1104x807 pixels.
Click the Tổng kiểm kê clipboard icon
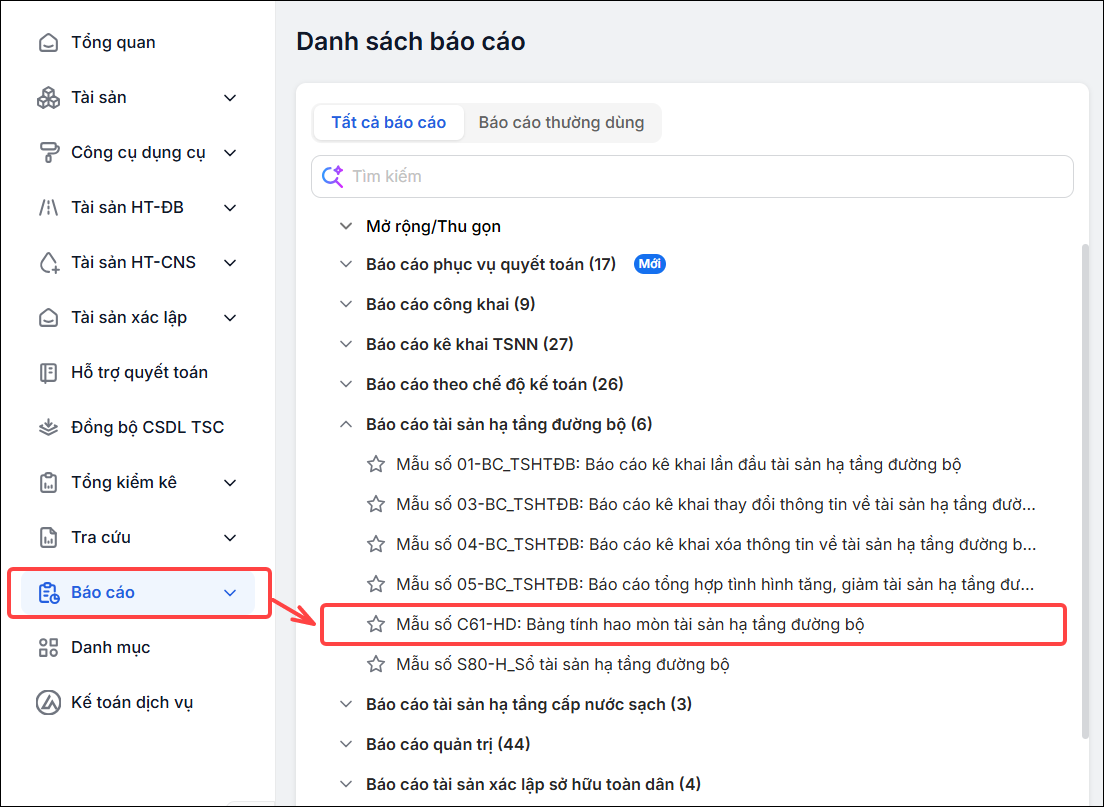pos(48,482)
